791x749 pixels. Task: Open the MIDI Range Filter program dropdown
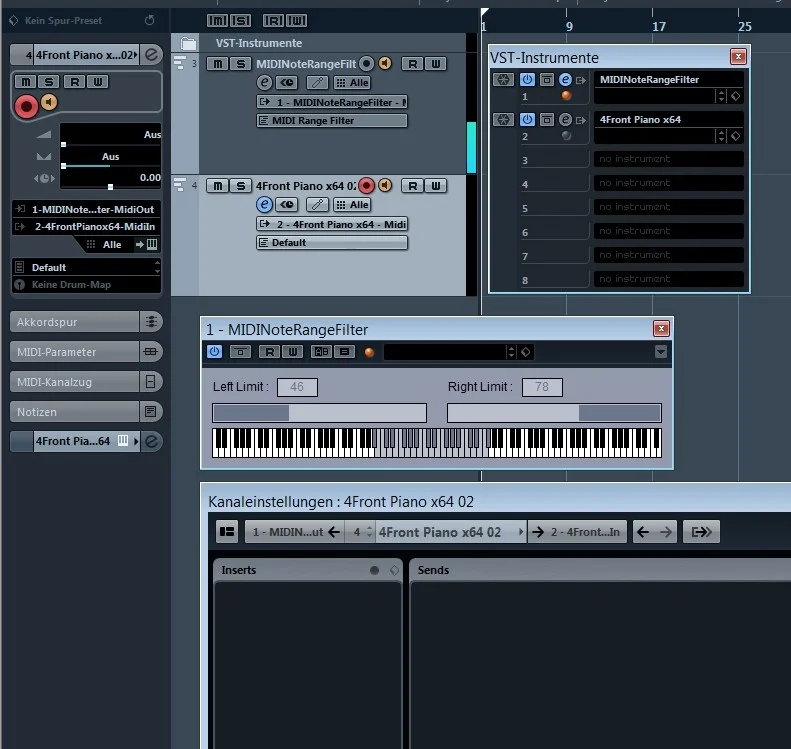pyautogui.click(x=332, y=121)
